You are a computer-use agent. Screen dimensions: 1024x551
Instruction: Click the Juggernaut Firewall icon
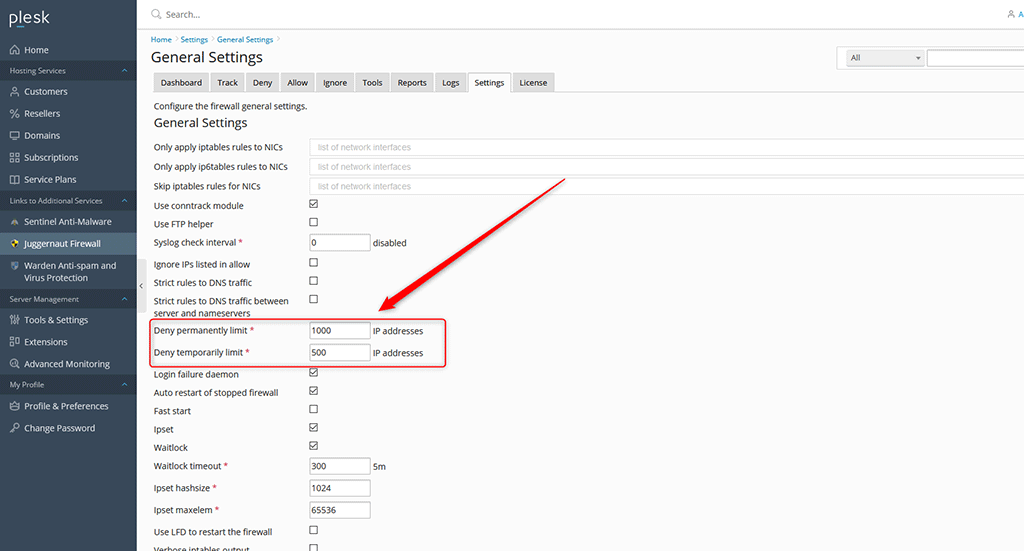point(14,244)
